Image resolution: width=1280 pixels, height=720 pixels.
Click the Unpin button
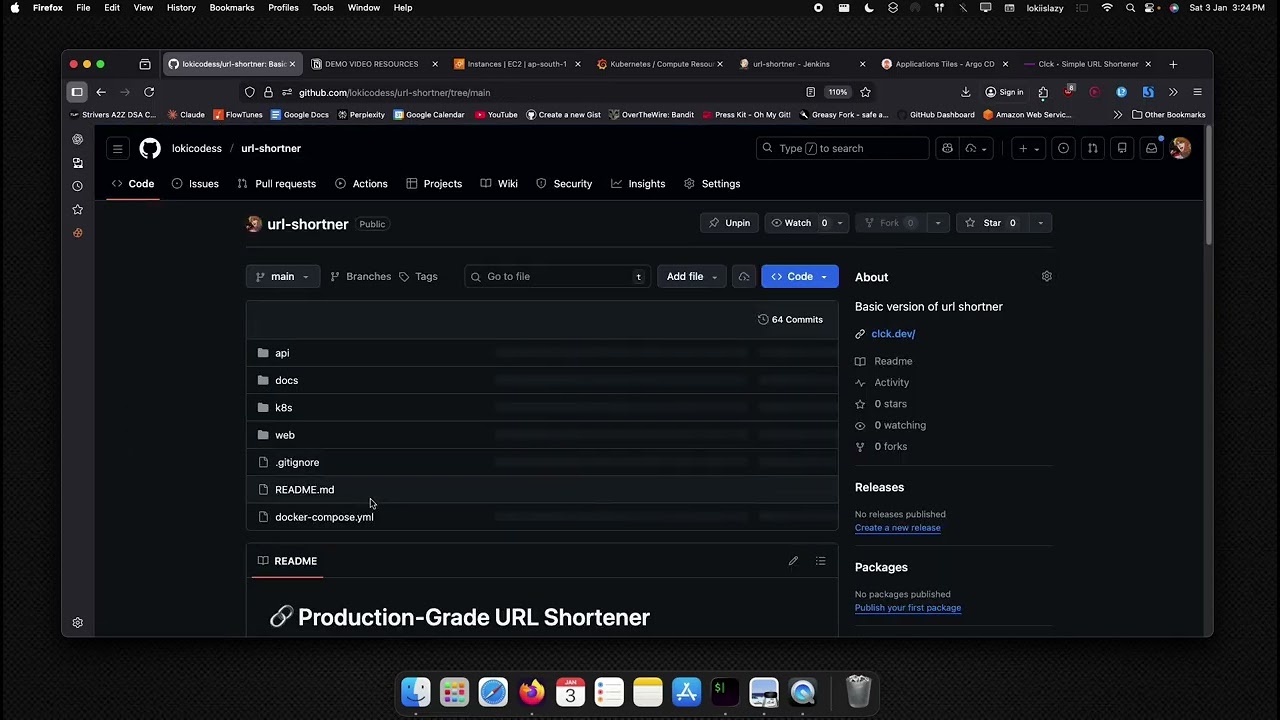[x=729, y=223]
